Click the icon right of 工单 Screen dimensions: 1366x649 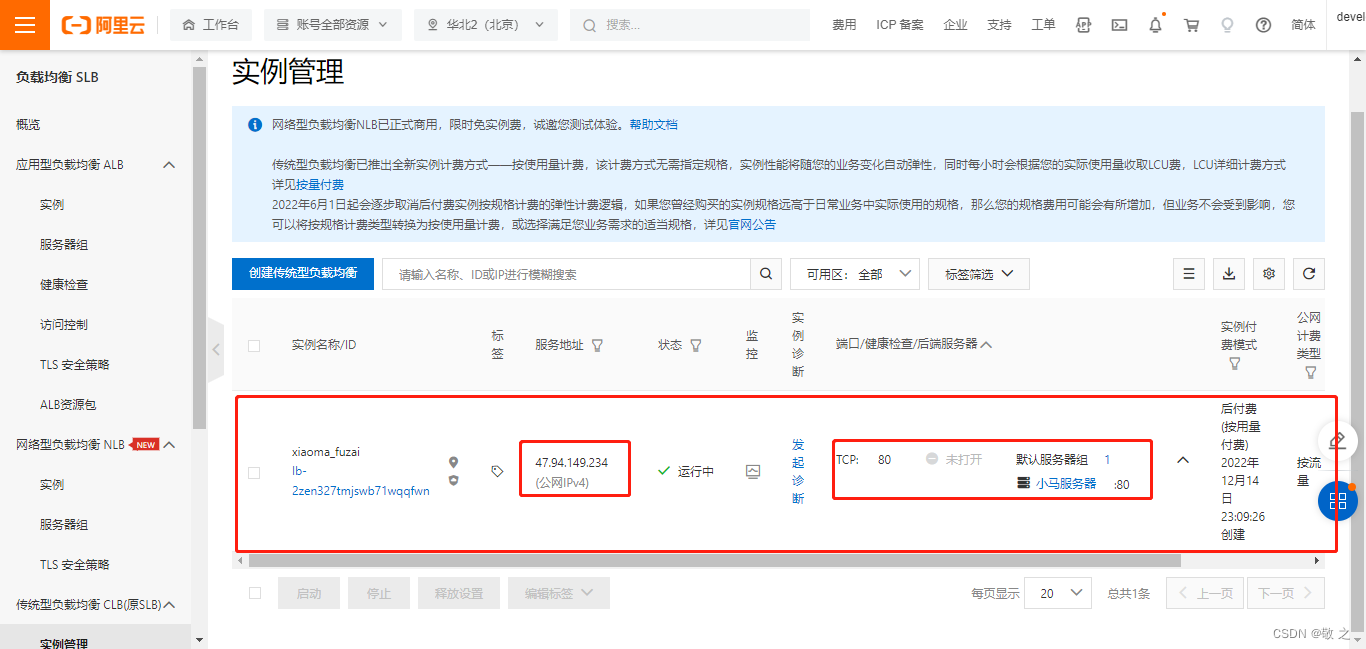click(x=1083, y=25)
